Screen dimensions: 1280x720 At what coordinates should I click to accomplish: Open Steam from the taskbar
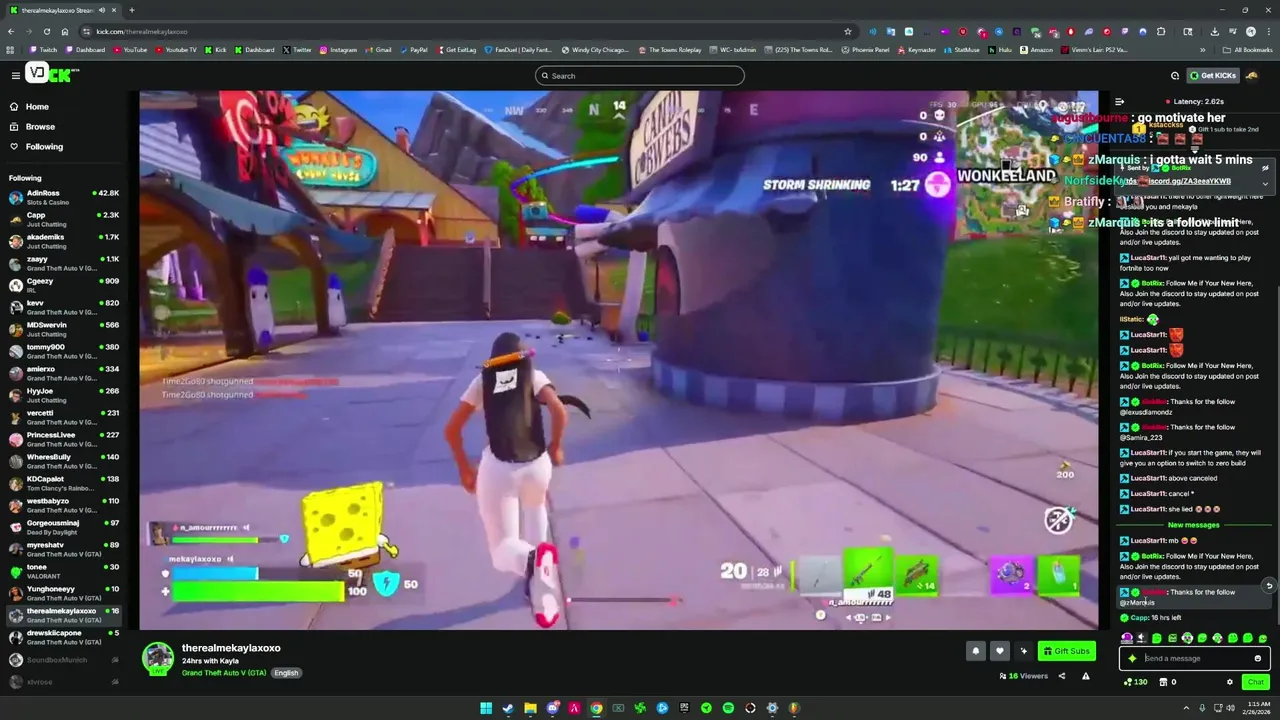point(508,708)
